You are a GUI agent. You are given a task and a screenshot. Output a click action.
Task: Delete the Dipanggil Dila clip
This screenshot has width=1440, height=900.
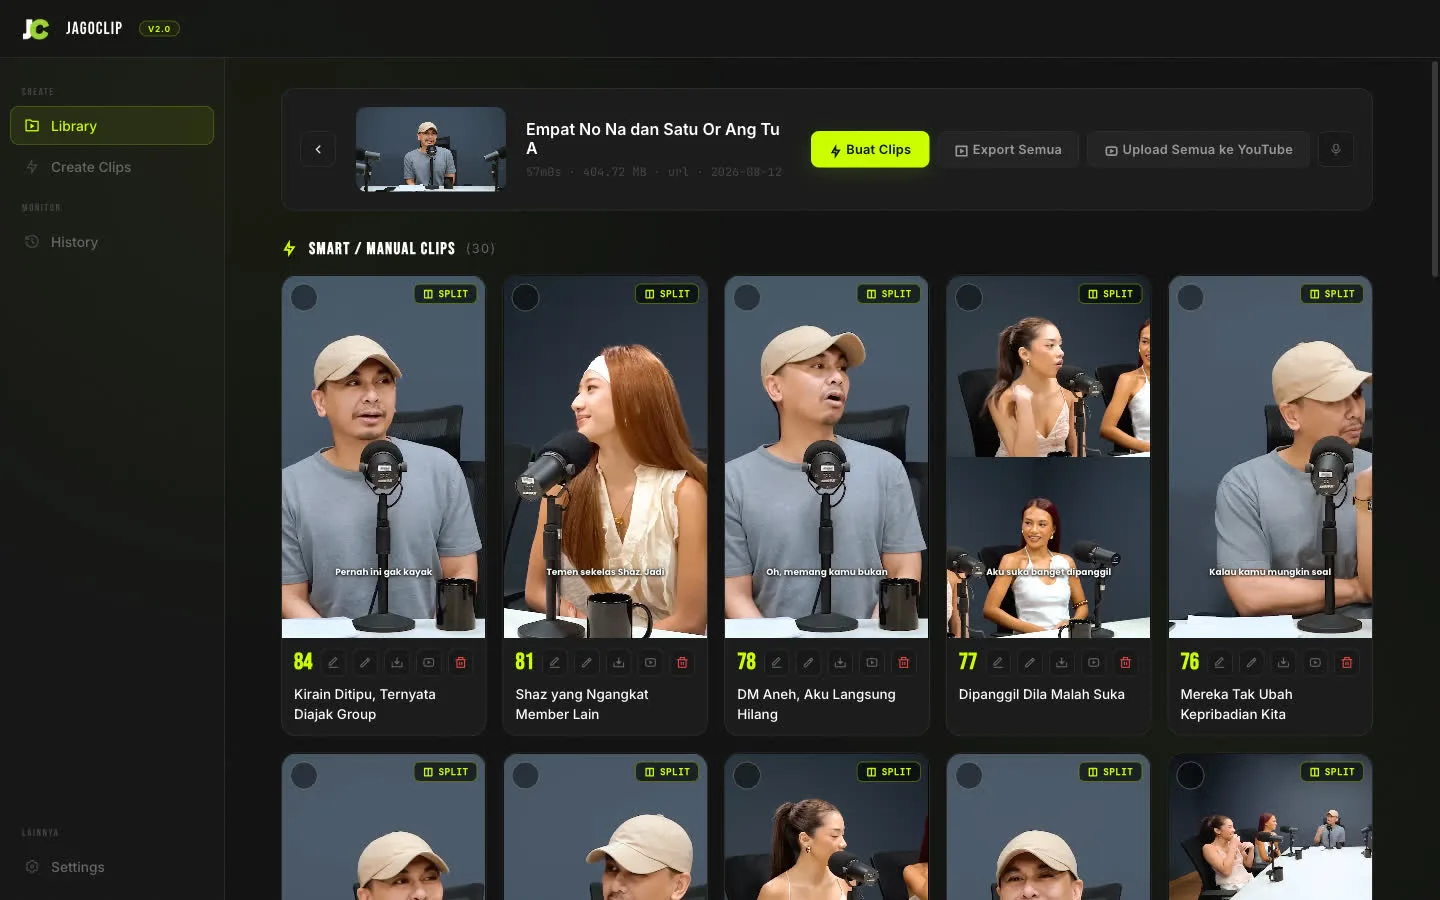click(1126, 662)
